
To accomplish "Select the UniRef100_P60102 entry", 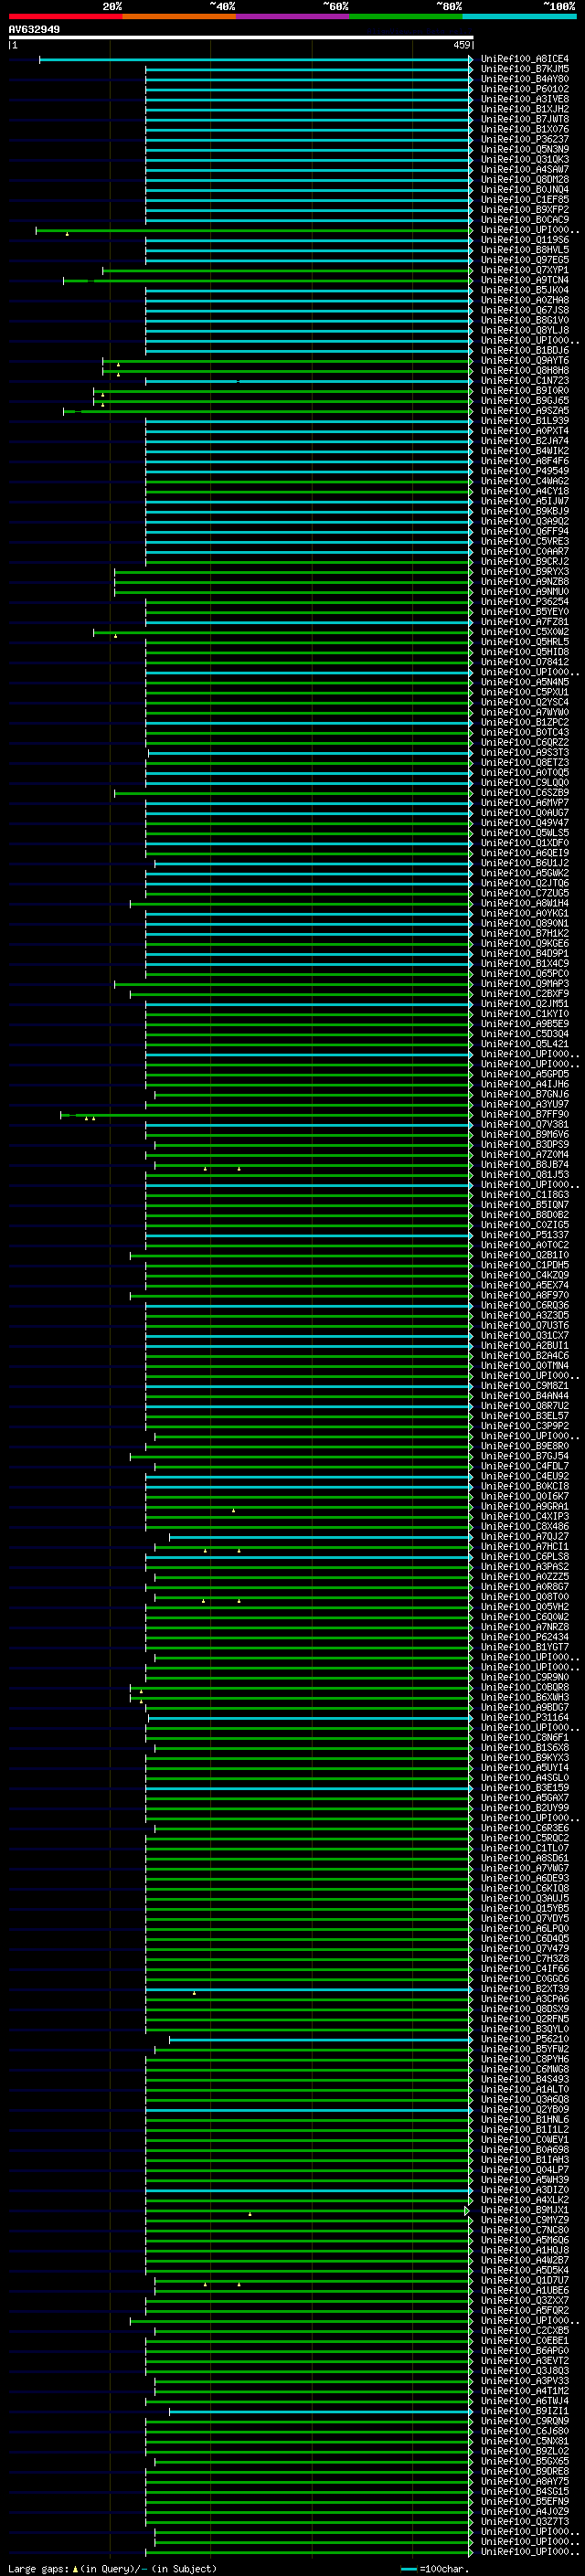I will tap(525, 89).
